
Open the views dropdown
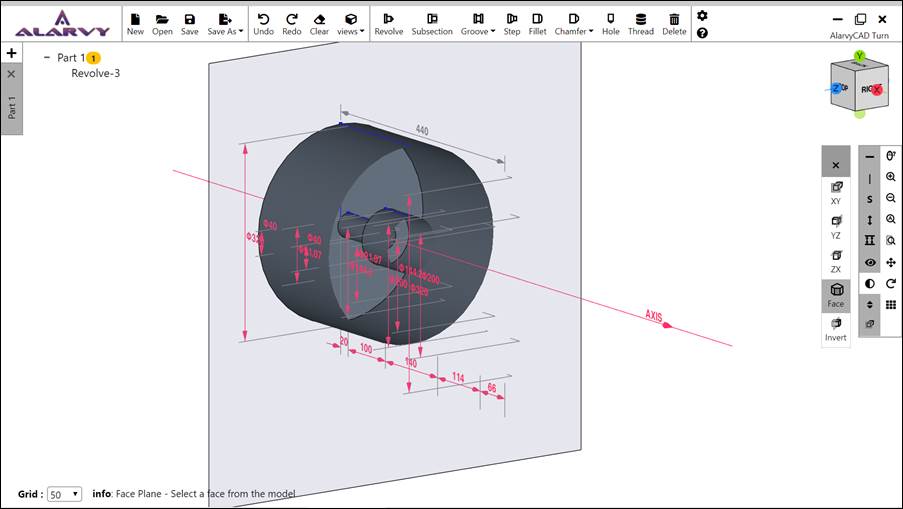coord(351,24)
